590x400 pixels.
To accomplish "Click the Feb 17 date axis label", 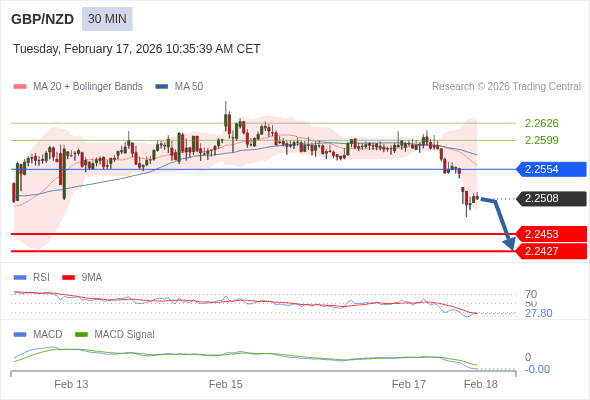I will [x=409, y=384].
